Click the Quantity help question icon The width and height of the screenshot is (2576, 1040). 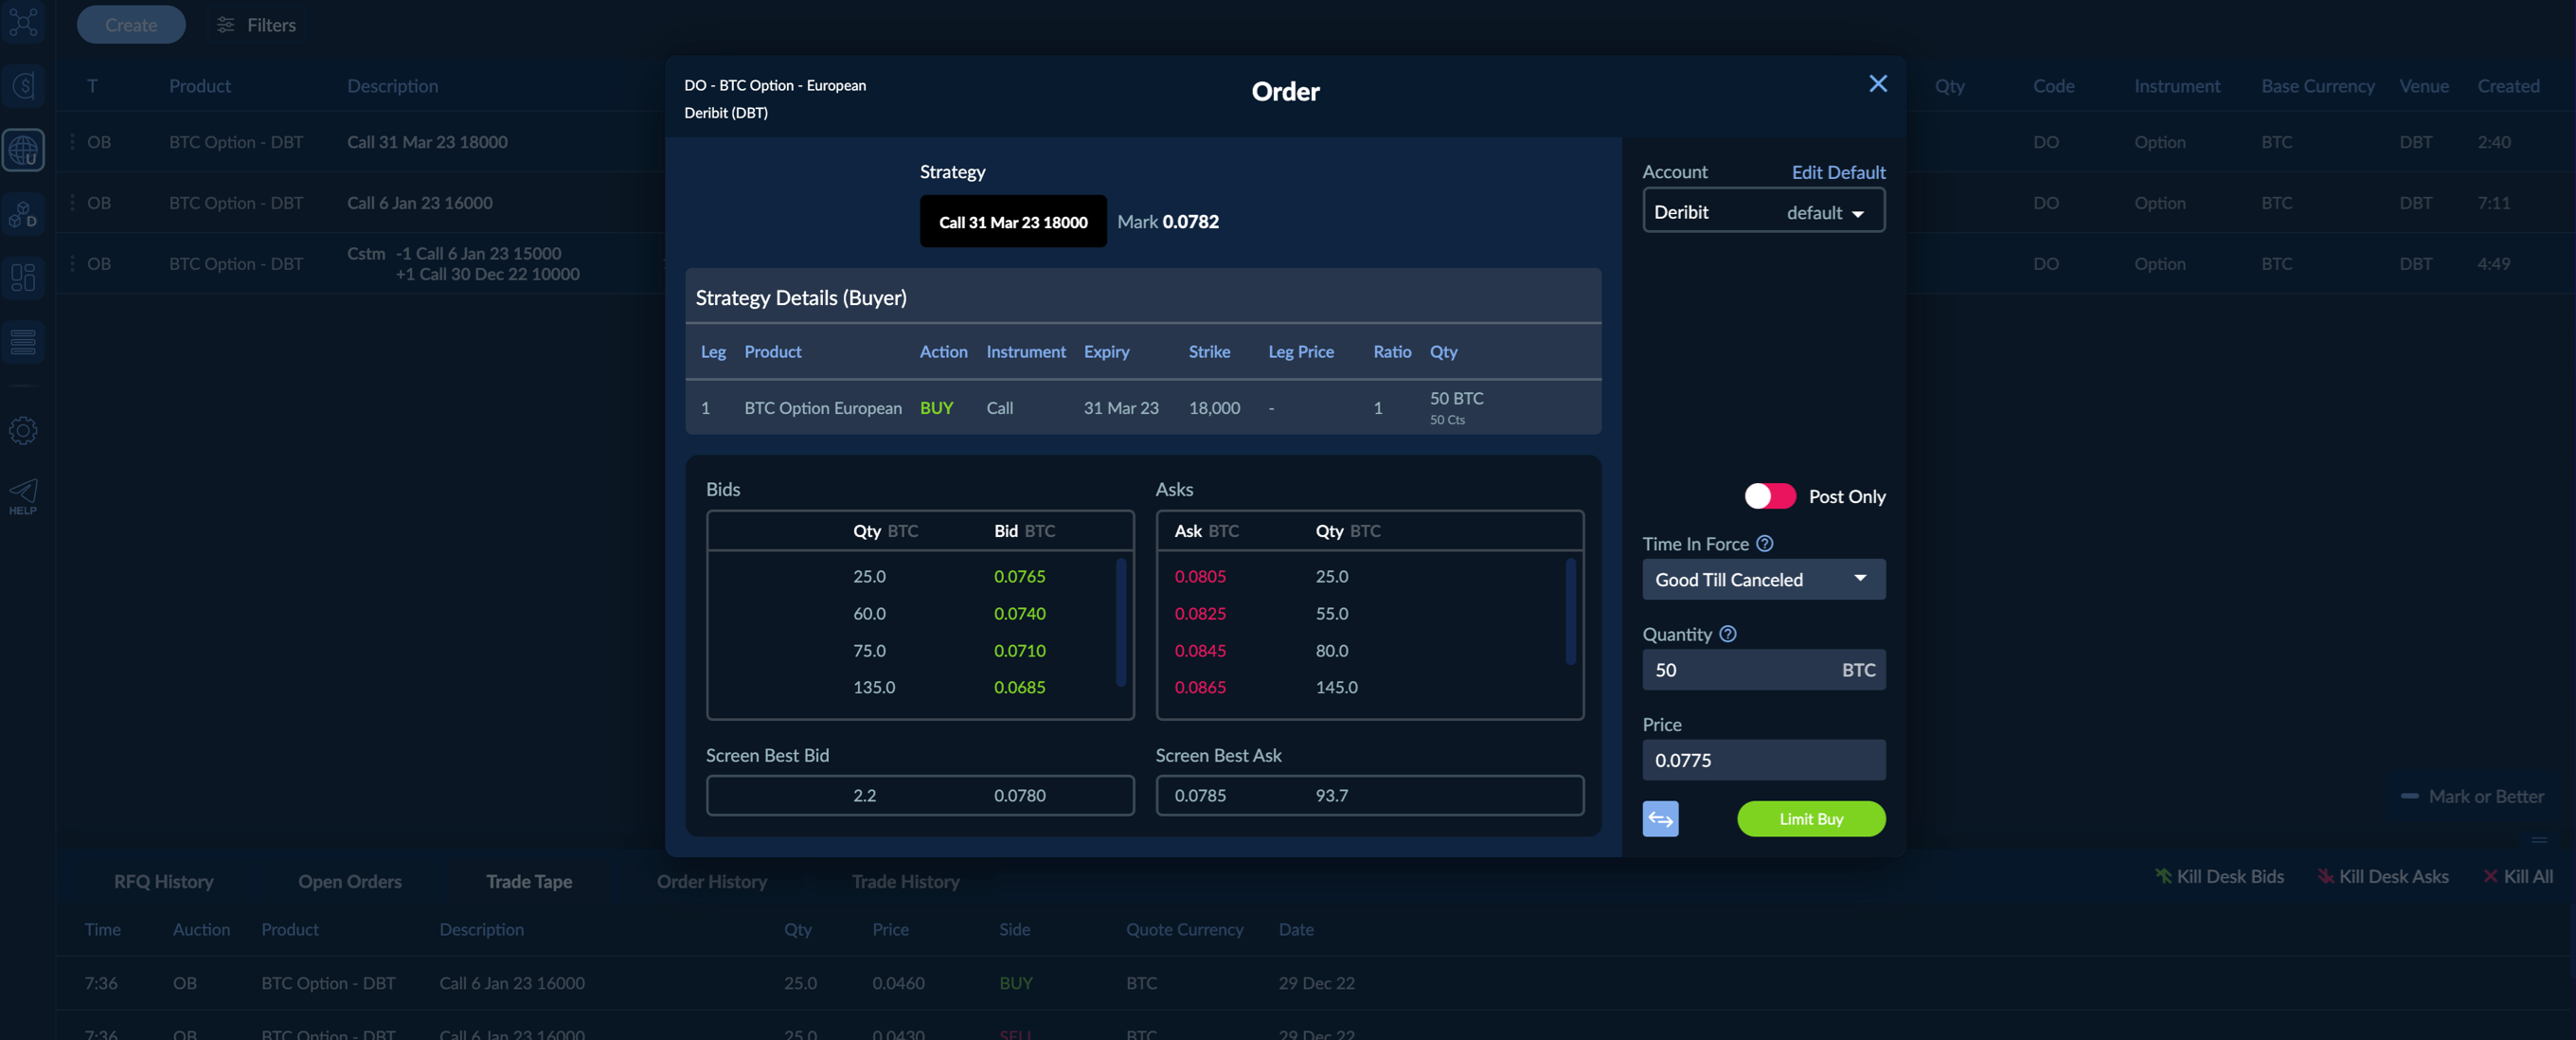(x=1727, y=634)
